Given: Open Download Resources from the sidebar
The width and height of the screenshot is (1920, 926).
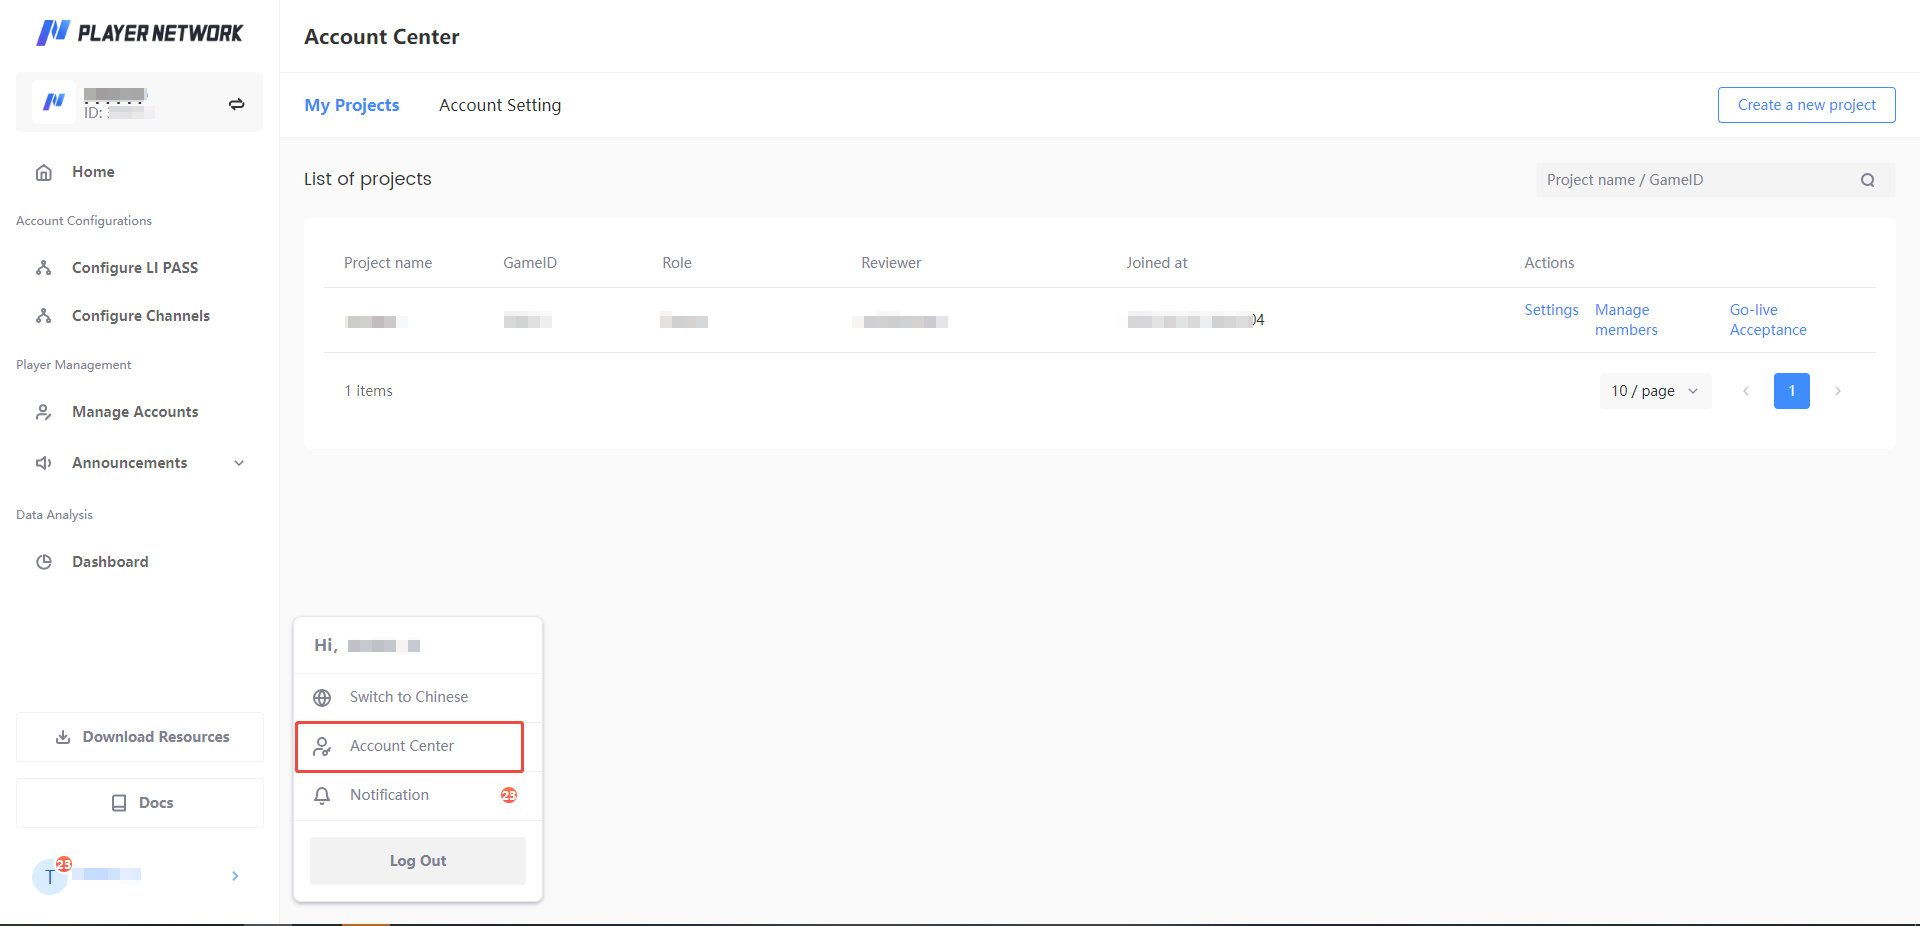Looking at the screenshot, I should click(x=140, y=737).
